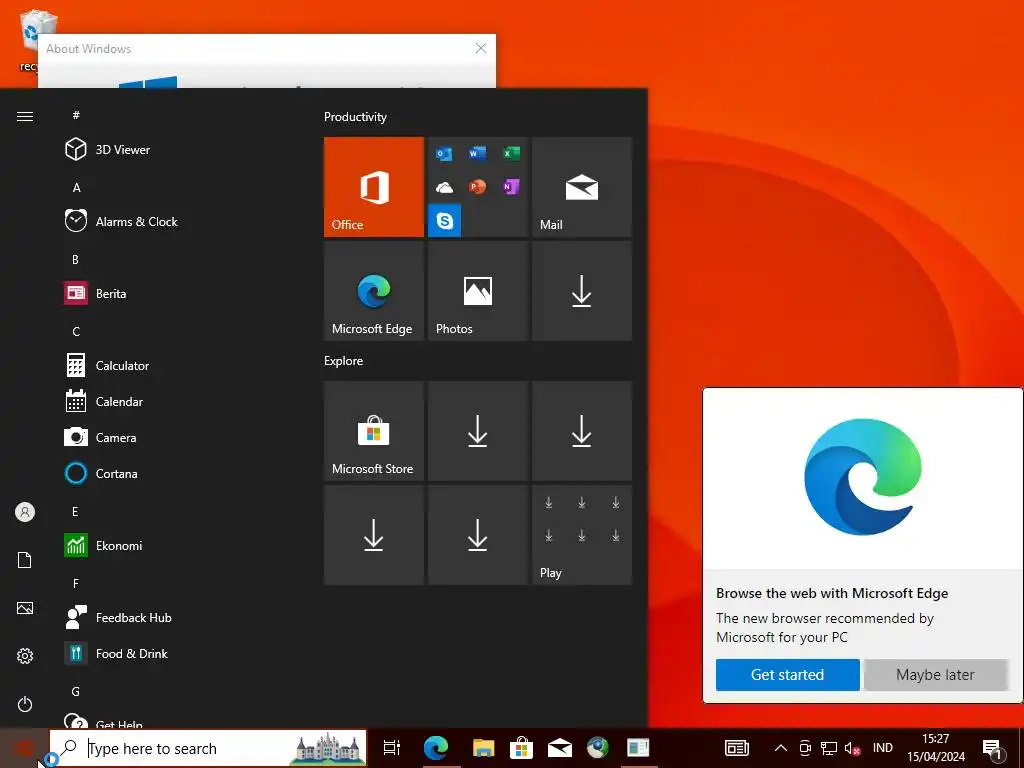Show hidden system tray icons

click(780, 748)
